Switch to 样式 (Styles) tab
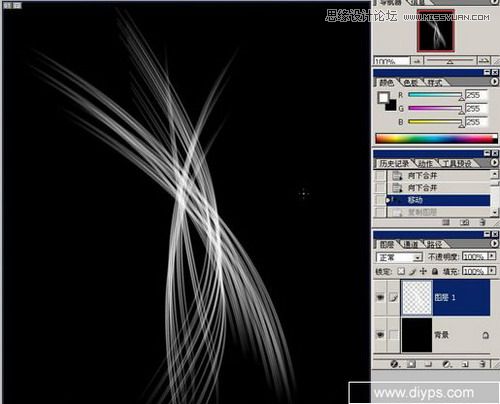 435,83
